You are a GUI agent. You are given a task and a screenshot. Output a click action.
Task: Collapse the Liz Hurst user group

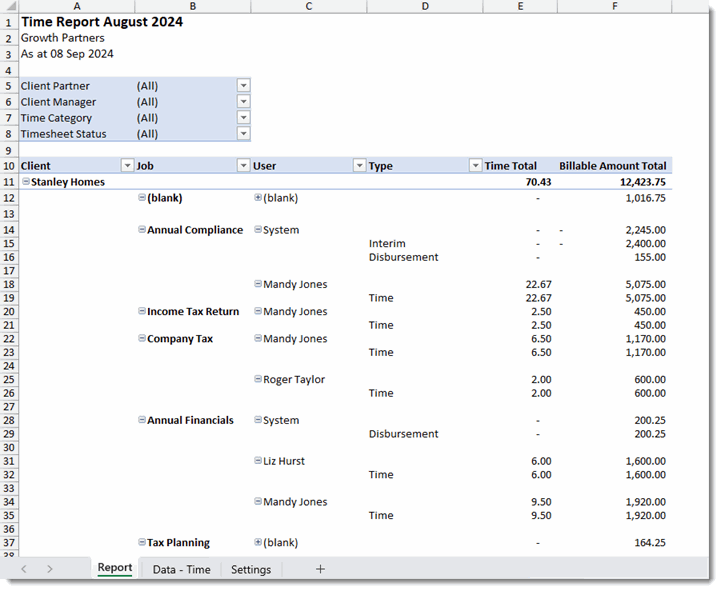coord(258,461)
